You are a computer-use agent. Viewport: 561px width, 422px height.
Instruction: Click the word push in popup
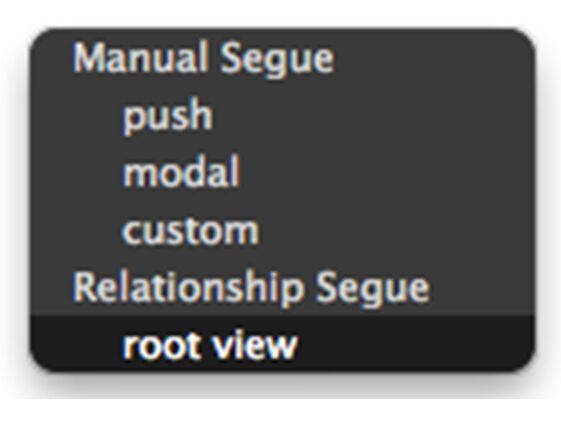coord(167,116)
